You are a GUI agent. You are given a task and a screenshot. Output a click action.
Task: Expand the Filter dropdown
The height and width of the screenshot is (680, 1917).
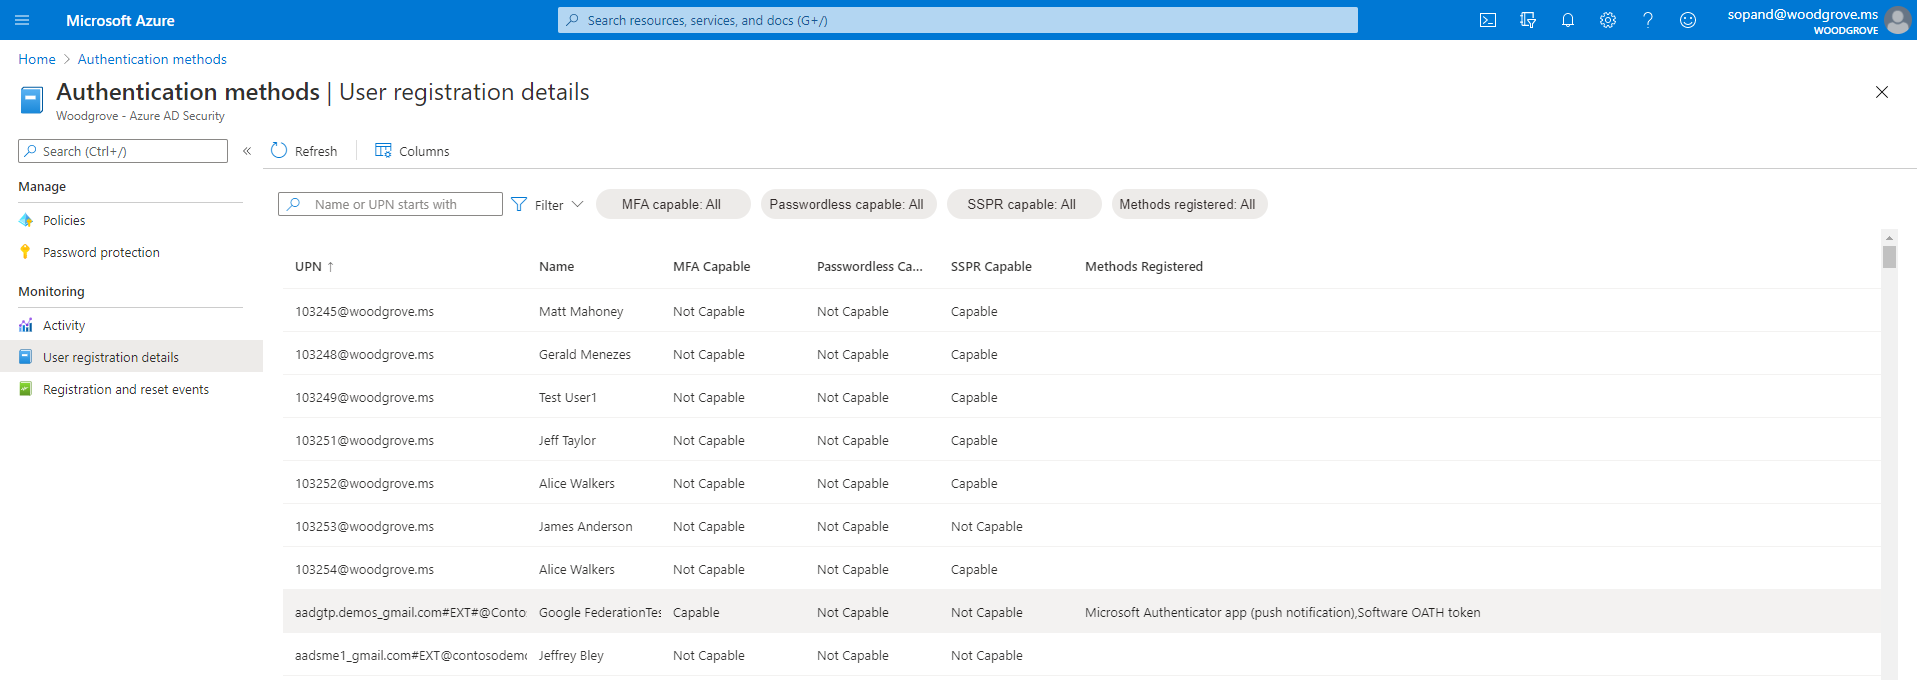548,205
